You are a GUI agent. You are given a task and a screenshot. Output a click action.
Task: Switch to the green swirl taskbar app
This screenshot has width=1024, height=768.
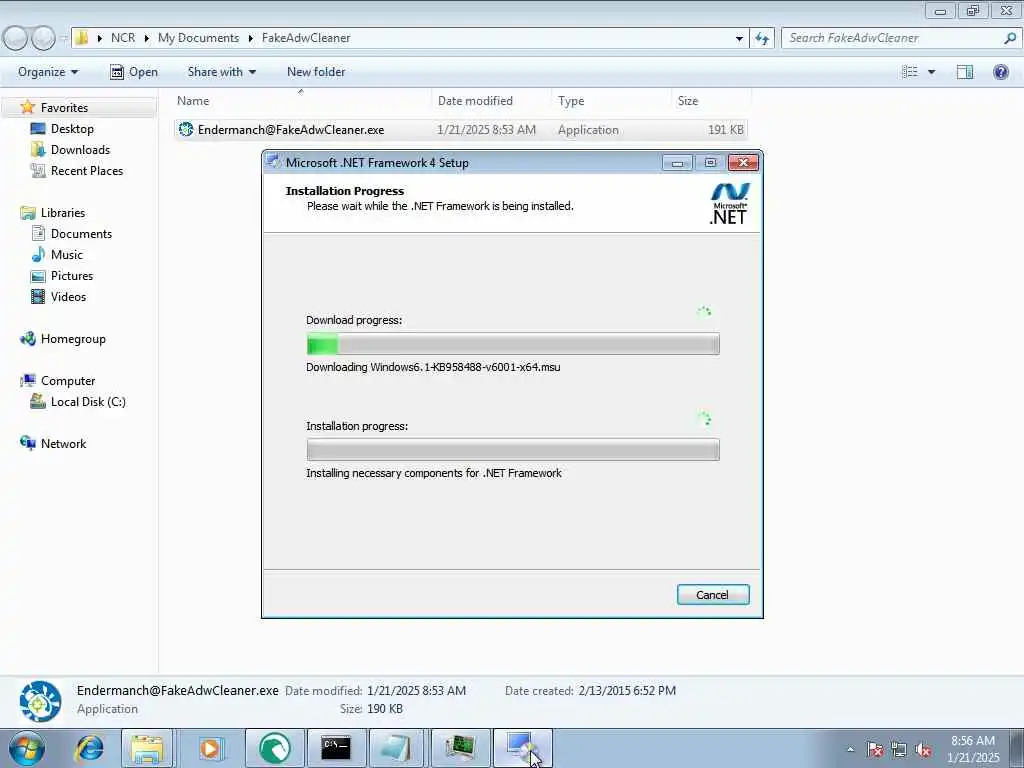(x=275, y=748)
